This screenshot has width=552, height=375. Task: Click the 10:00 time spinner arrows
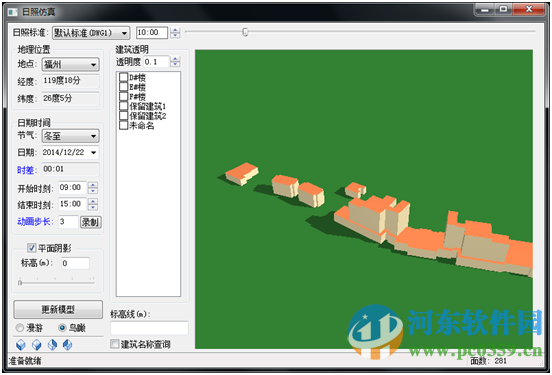click(175, 33)
